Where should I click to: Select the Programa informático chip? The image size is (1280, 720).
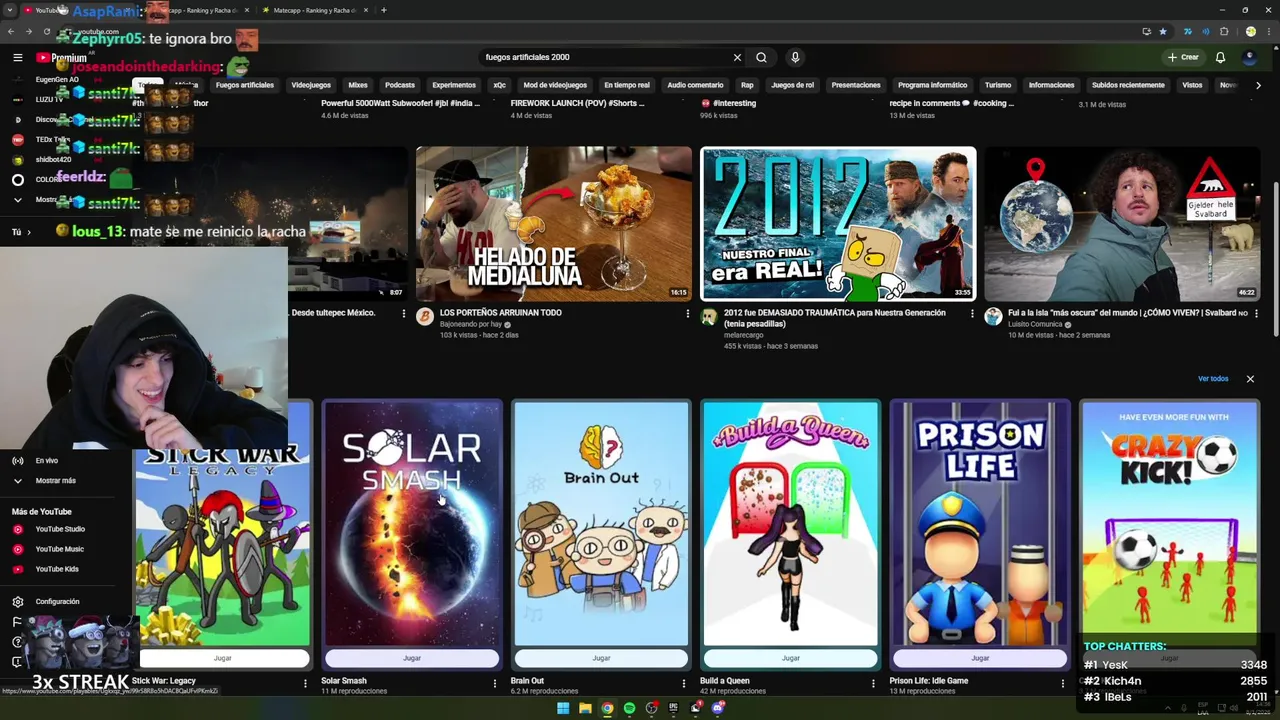click(932, 85)
